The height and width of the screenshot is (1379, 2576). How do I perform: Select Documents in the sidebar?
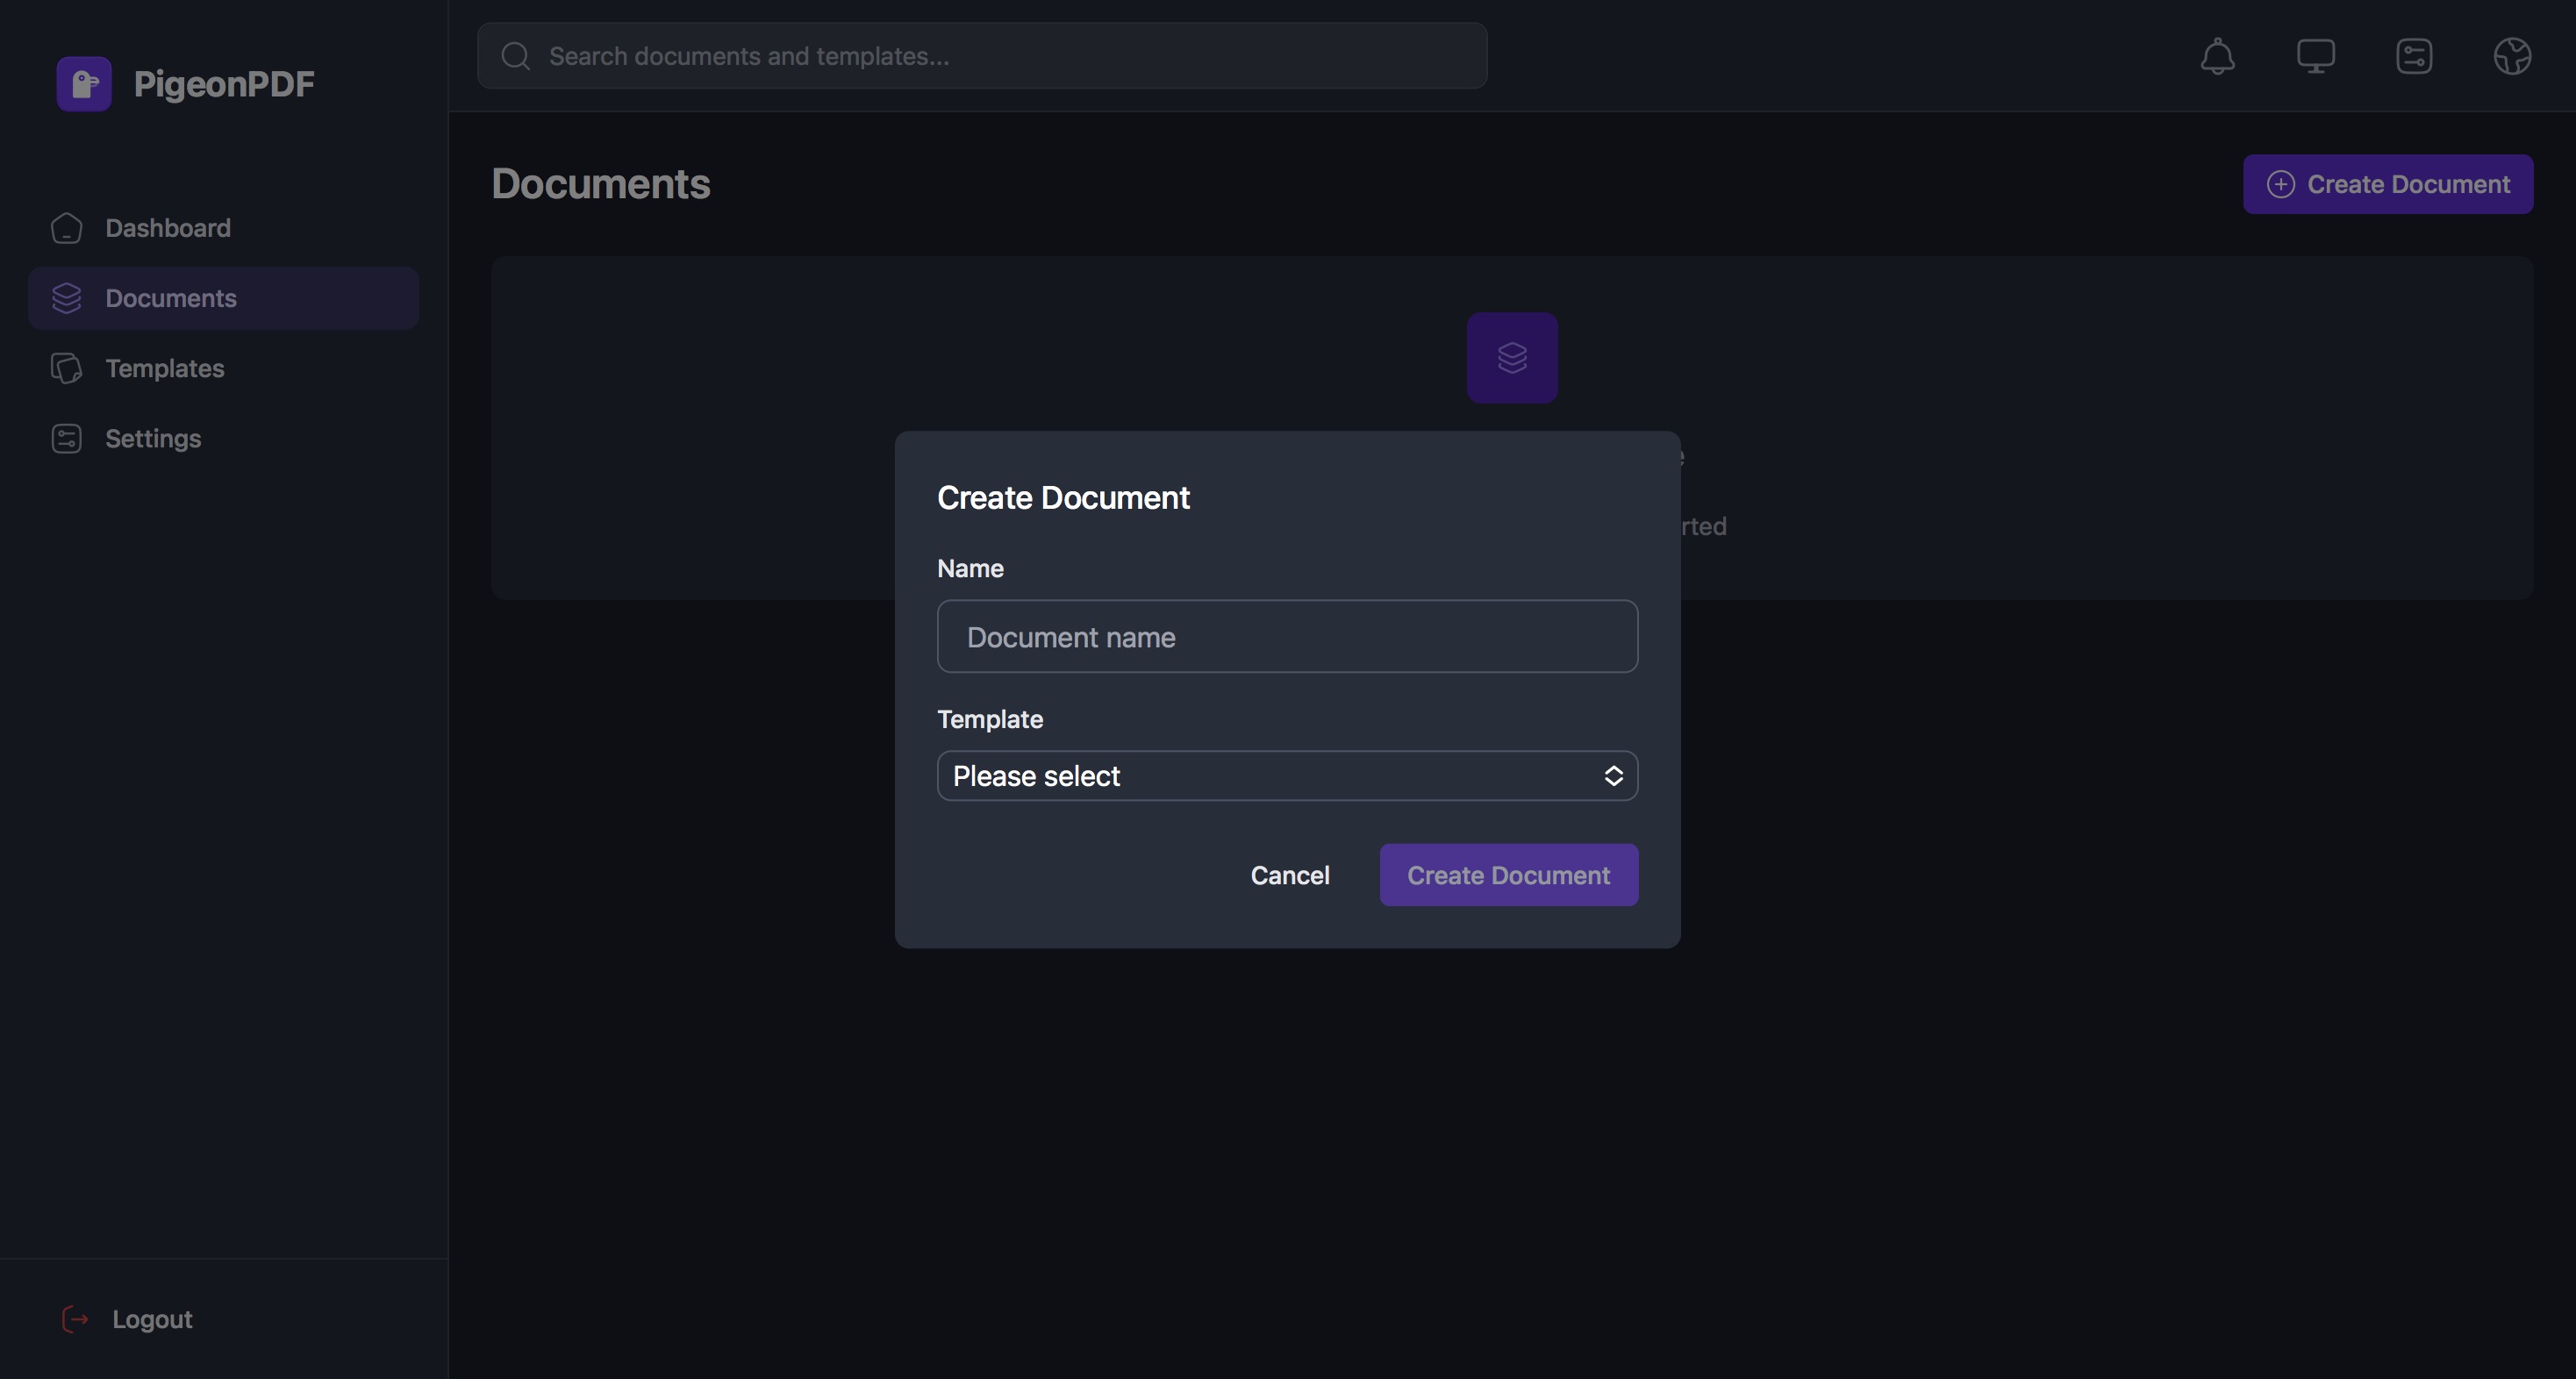pyautogui.click(x=223, y=298)
